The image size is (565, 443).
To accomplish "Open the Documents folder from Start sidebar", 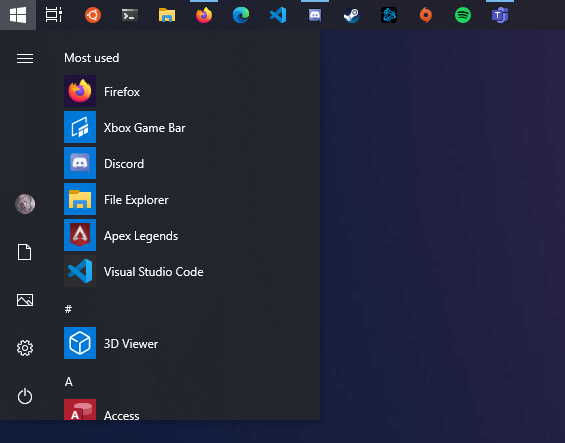I will [25, 252].
